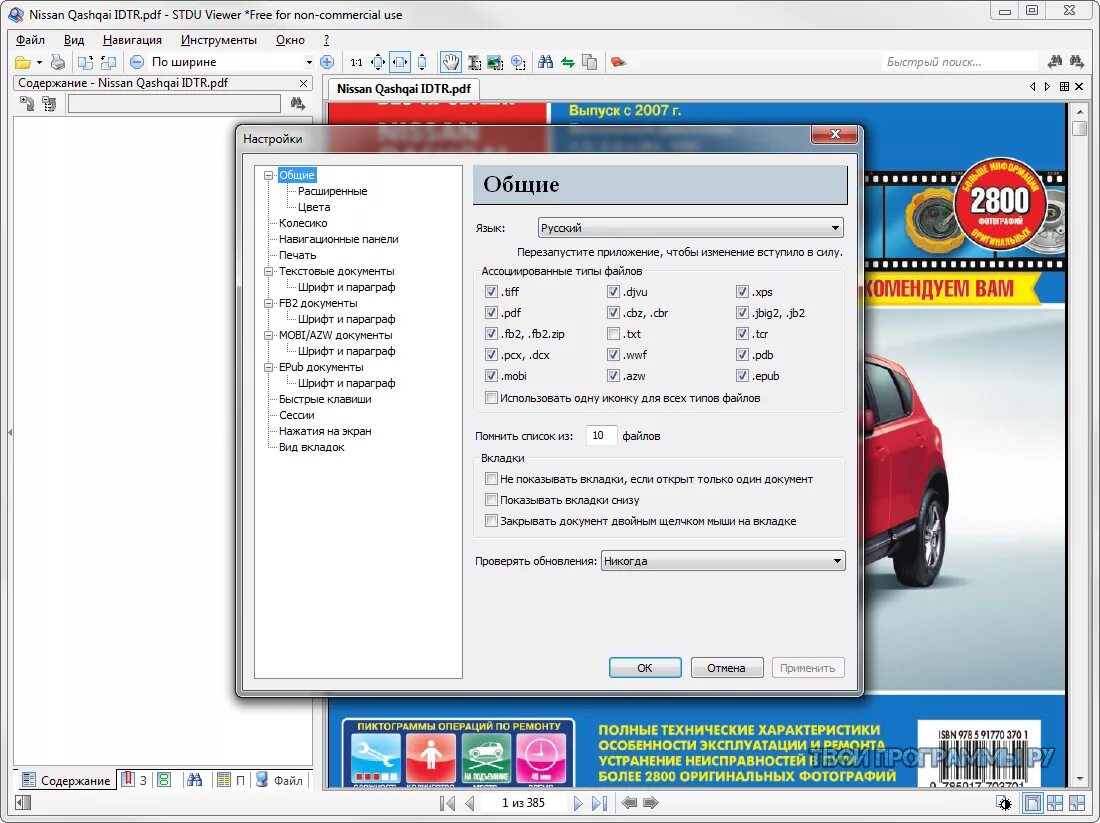Select Быстрые клавиши in settings tree
Viewport: 1100px width, 823px height.
[x=325, y=399]
